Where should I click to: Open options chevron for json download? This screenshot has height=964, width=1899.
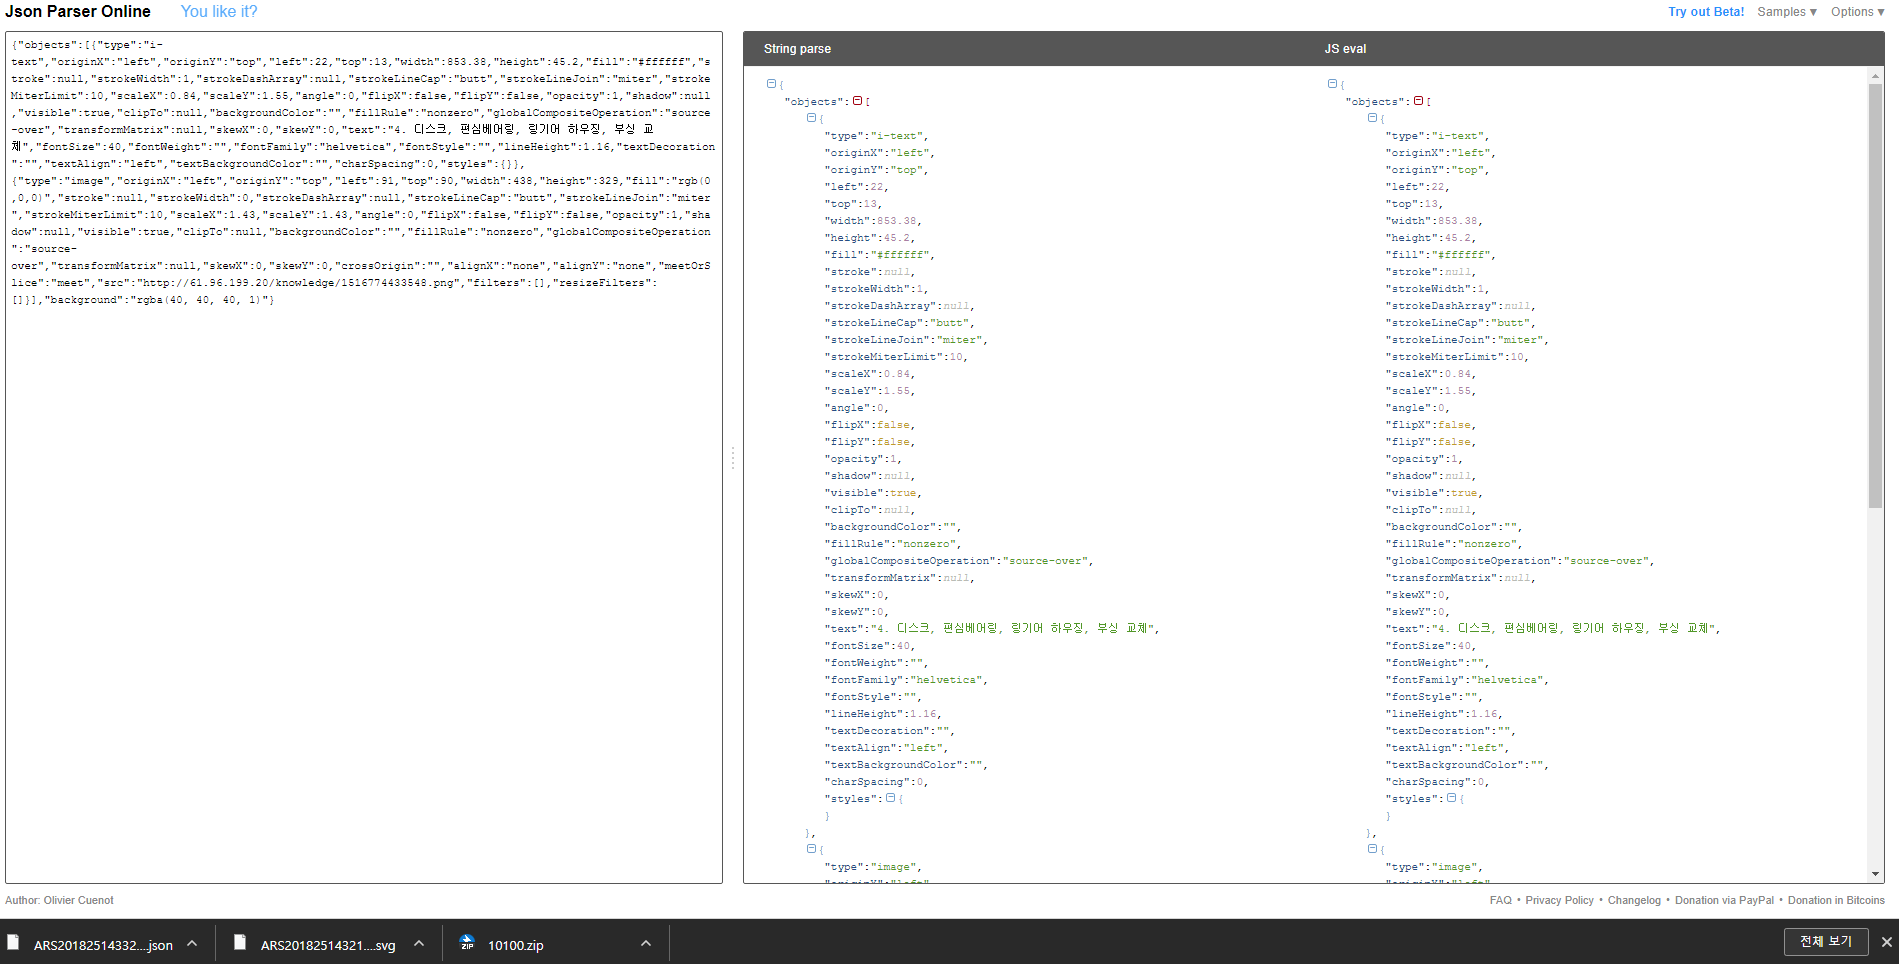tap(192, 943)
